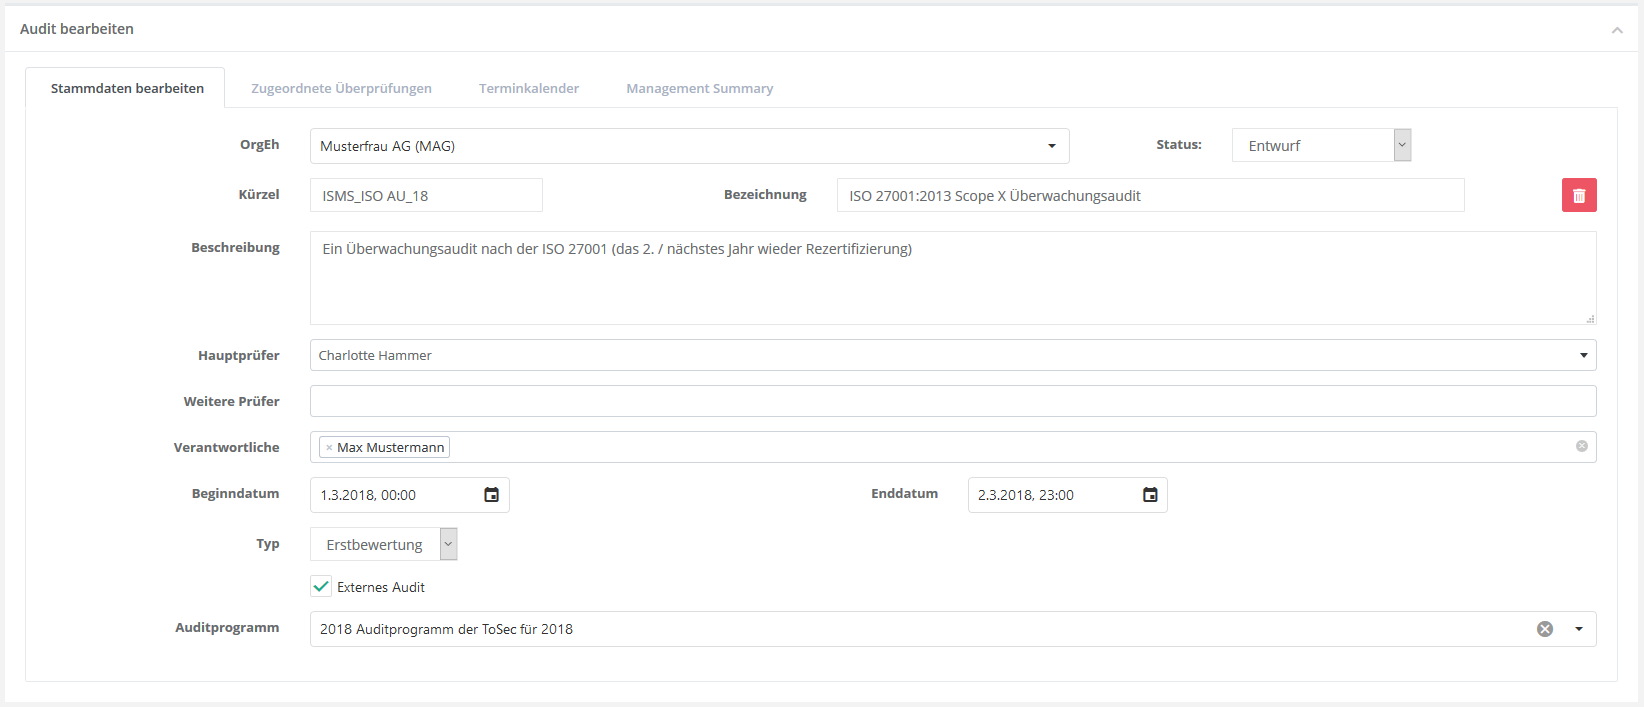Focus the Beschreibung text area
This screenshot has width=1644, height=707.
tap(952, 278)
